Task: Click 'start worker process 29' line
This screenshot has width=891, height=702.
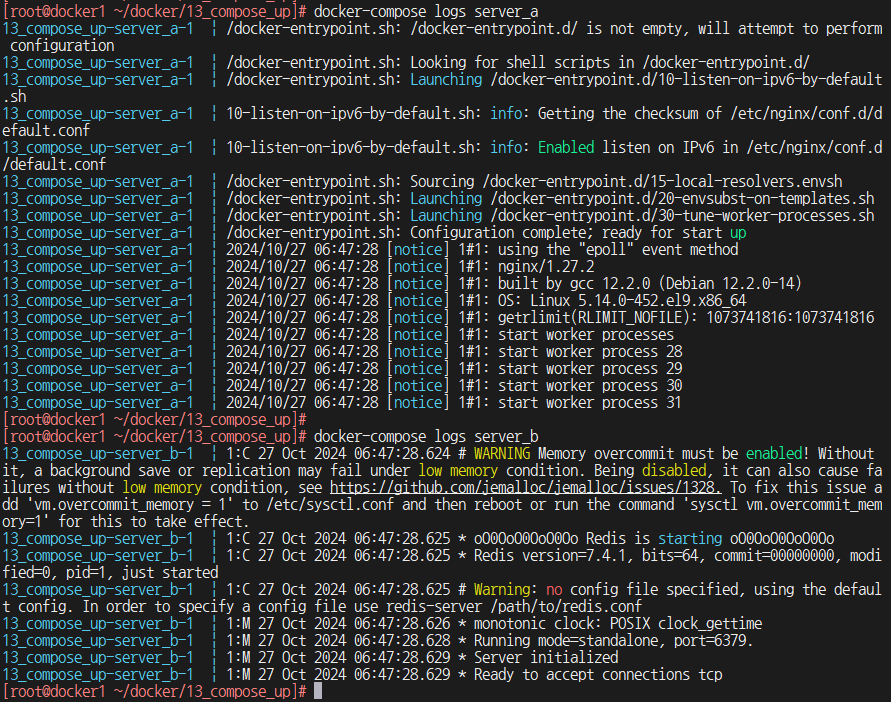Action: (590, 369)
